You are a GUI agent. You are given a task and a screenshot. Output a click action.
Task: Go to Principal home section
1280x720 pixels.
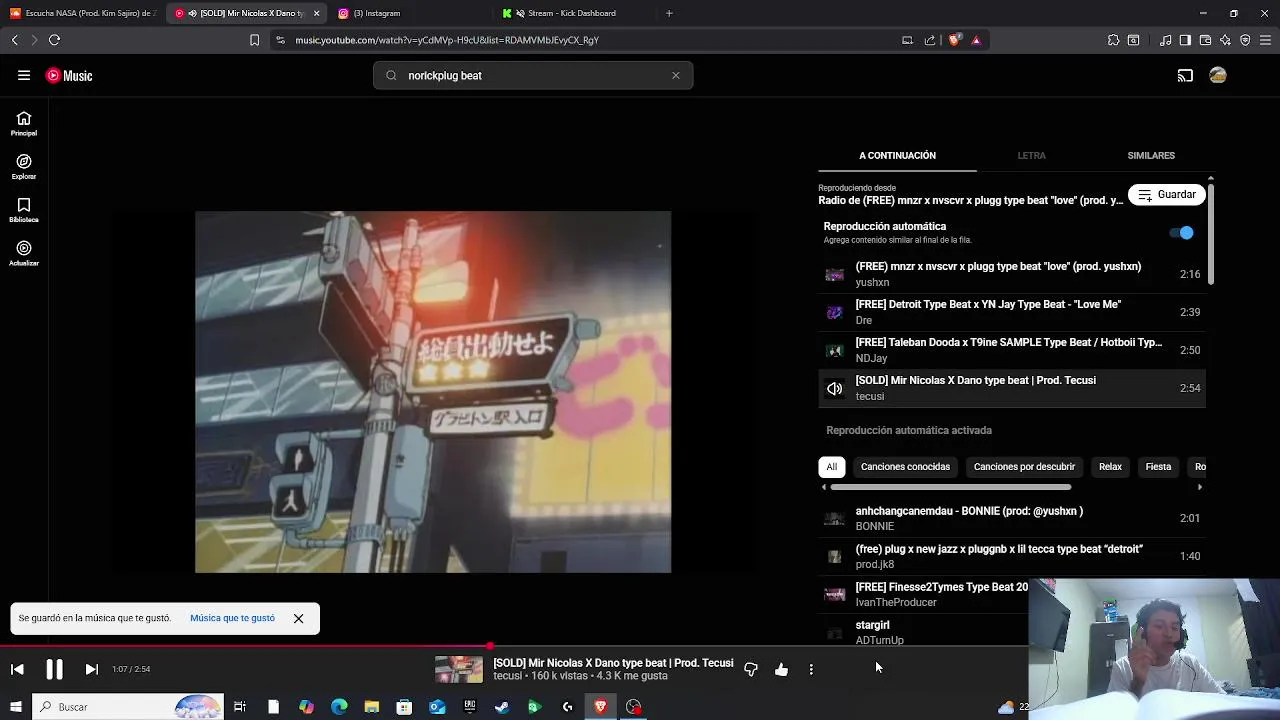click(24, 124)
